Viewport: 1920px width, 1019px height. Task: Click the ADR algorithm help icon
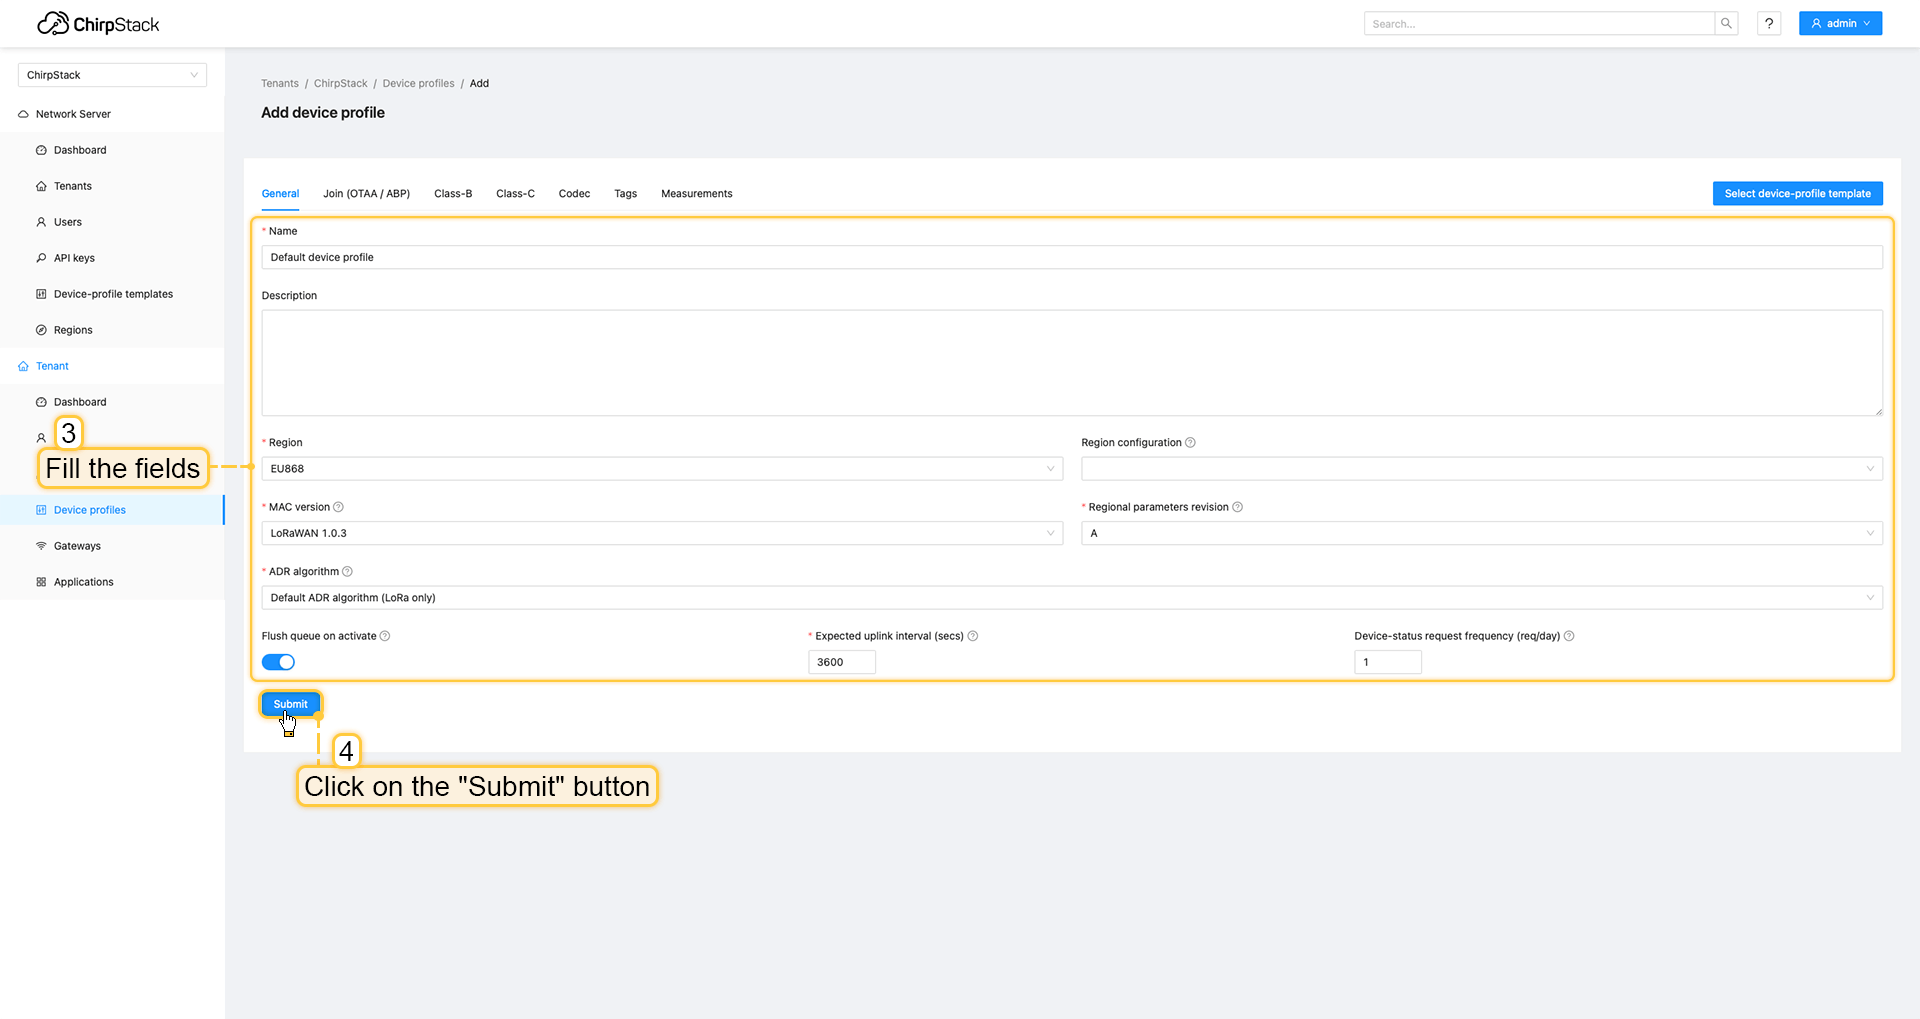(347, 572)
